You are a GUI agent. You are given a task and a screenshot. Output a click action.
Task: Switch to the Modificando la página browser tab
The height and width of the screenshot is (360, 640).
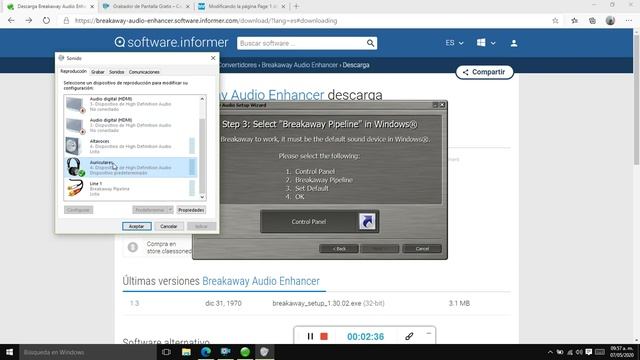pyautogui.click(x=241, y=7)
